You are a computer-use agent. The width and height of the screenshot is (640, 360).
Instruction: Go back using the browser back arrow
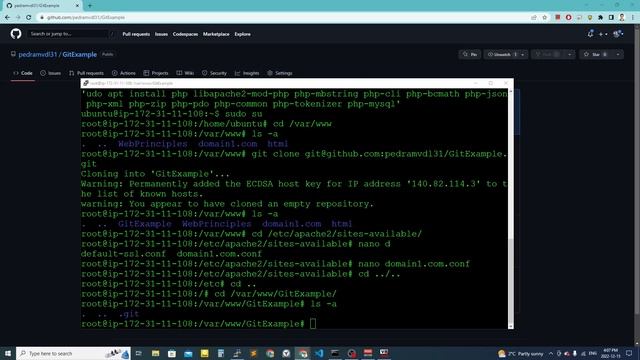(x=7, y=18)
